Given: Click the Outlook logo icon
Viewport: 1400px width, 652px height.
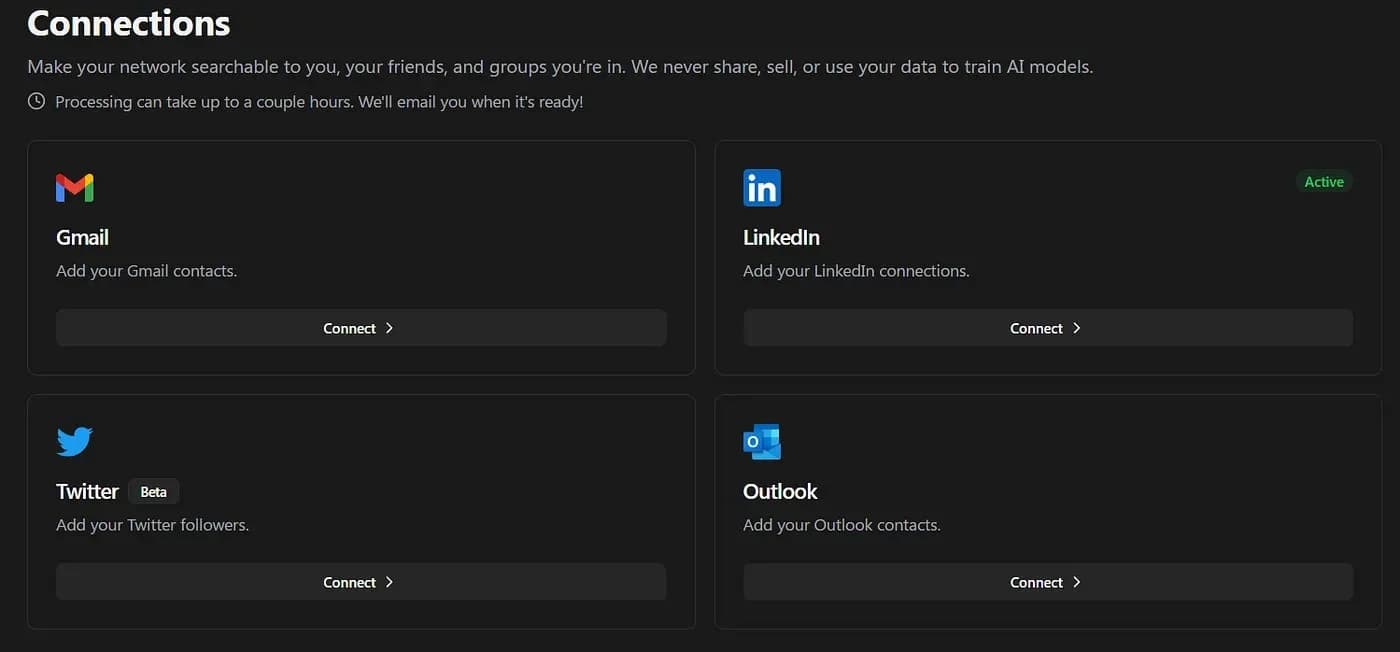Looking at the screenshot, I should click(x=762, y=441).
